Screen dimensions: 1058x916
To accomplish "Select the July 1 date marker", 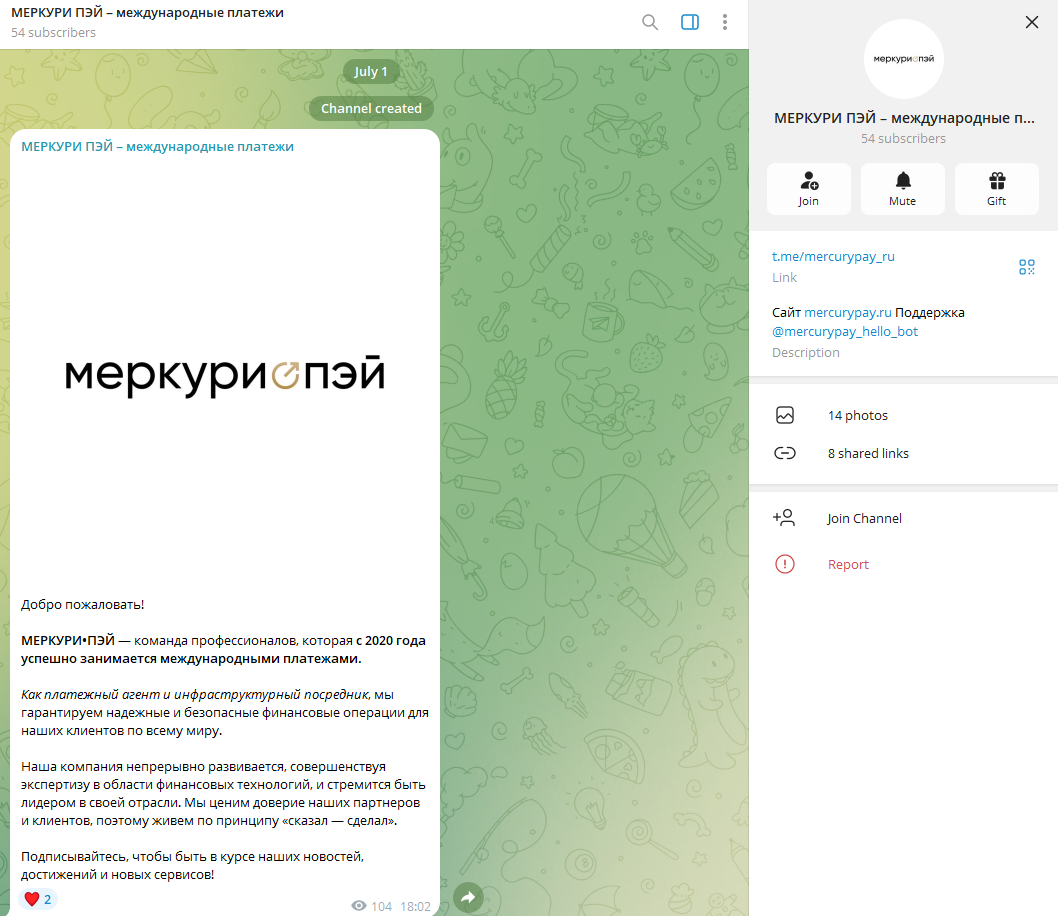I will [371, 71].
